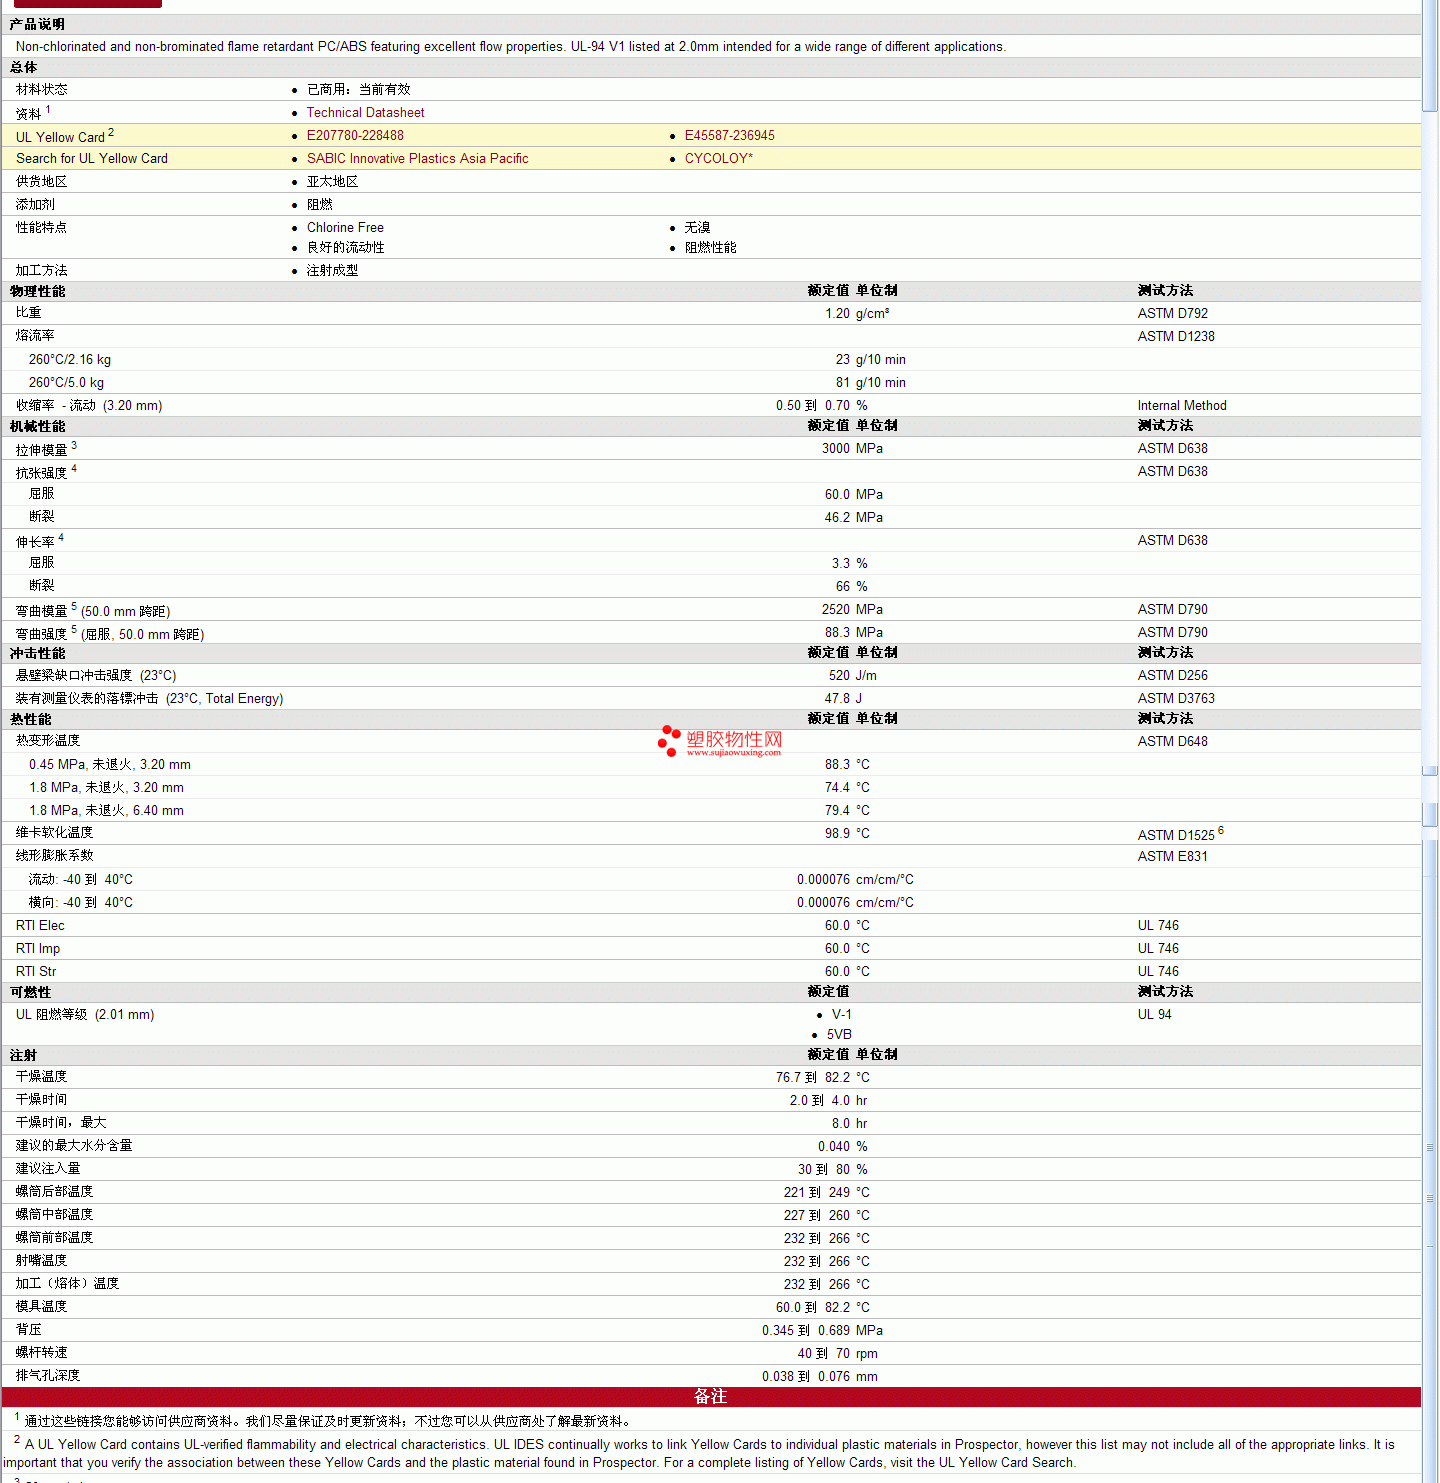Click the 干燥温度 row label
This screenshot has width=1440, height=1483.
click(x=42, y=1077)
